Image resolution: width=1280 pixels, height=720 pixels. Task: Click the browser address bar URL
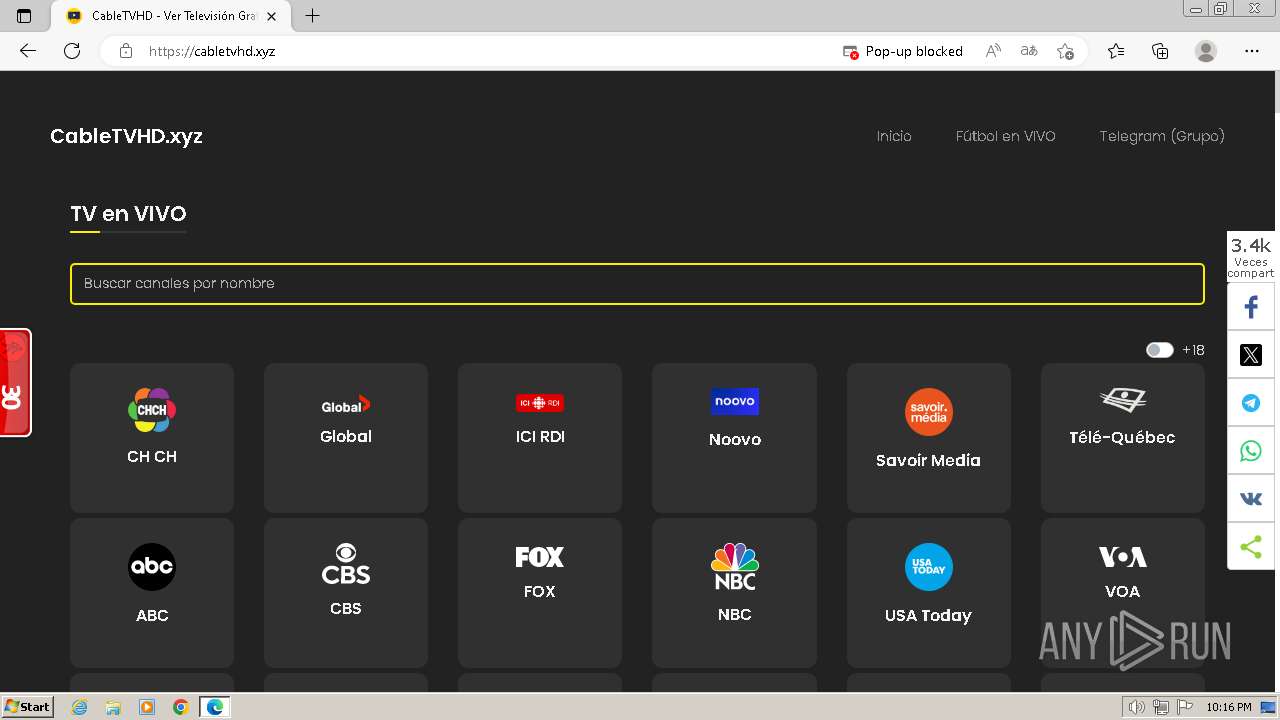(212, 51)
